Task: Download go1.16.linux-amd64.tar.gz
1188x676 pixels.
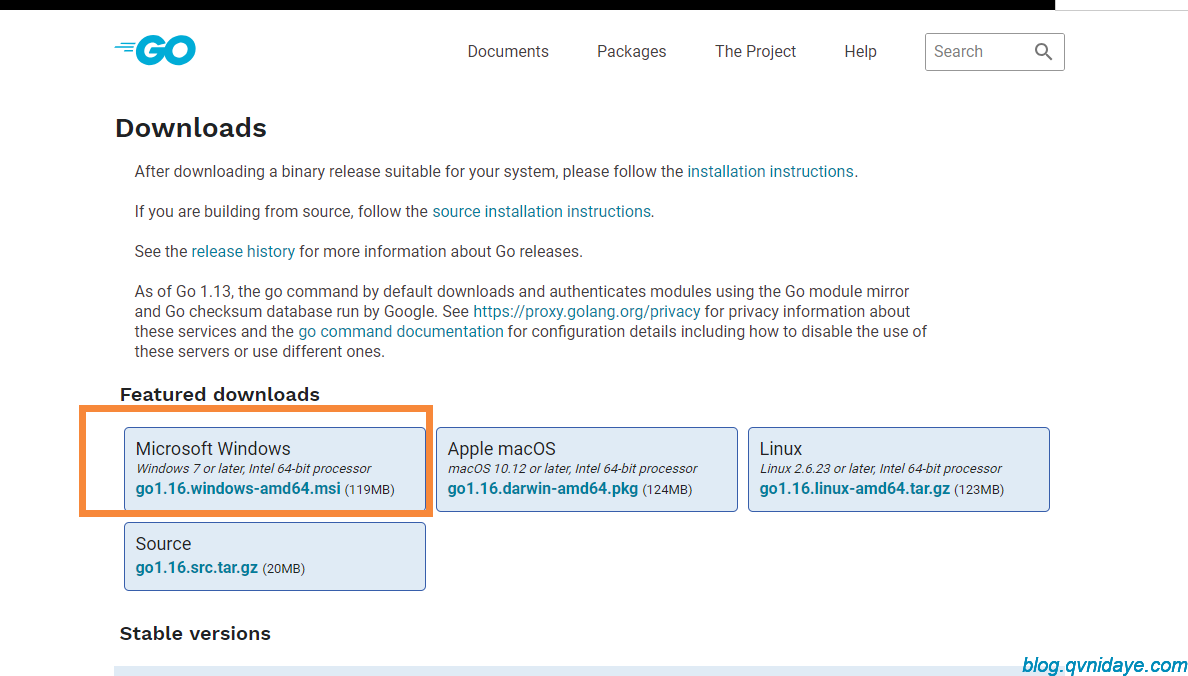Action: tap(855, 489)
